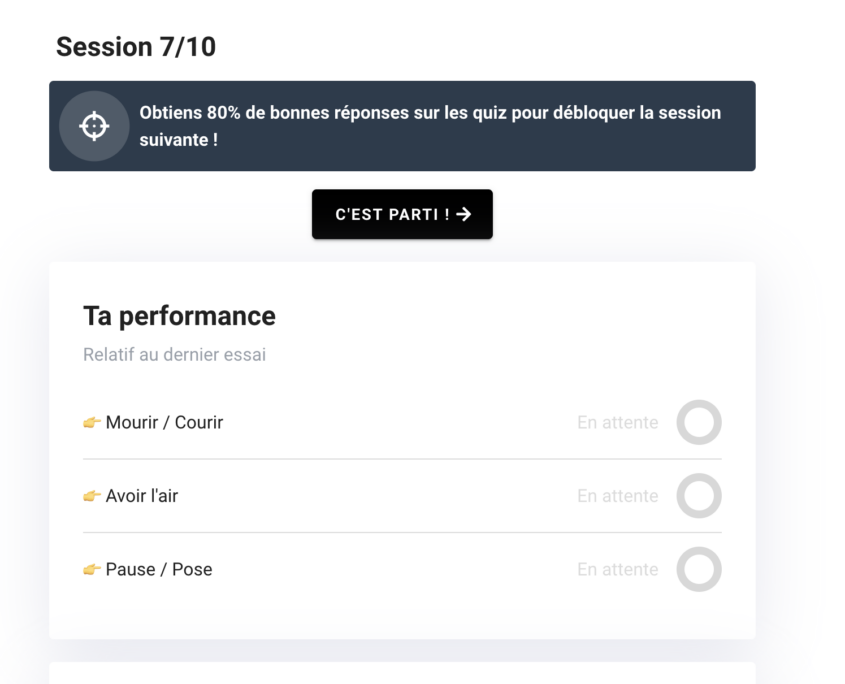This screenshot has width=845, height=684.
Task: Click En attente status for Avoir l'air
Action: coord(617,496)
